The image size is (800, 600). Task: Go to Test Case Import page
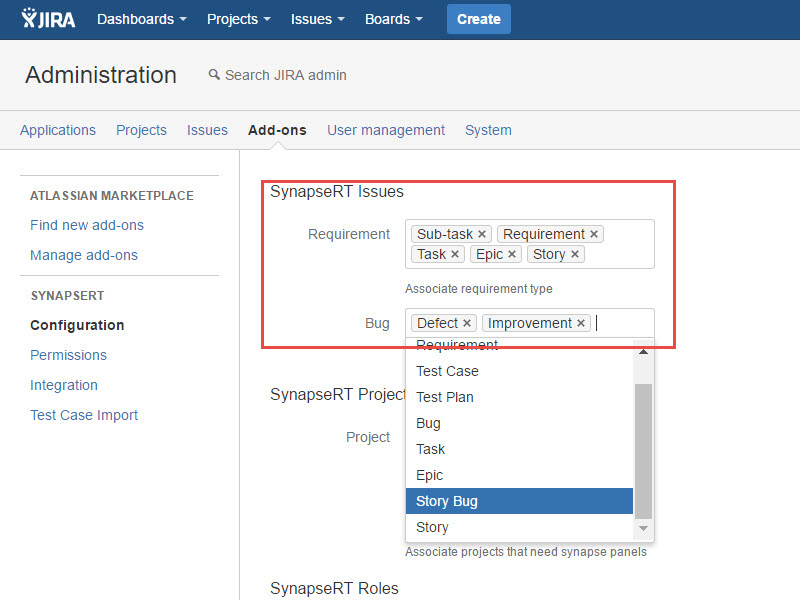pos(84,415)
